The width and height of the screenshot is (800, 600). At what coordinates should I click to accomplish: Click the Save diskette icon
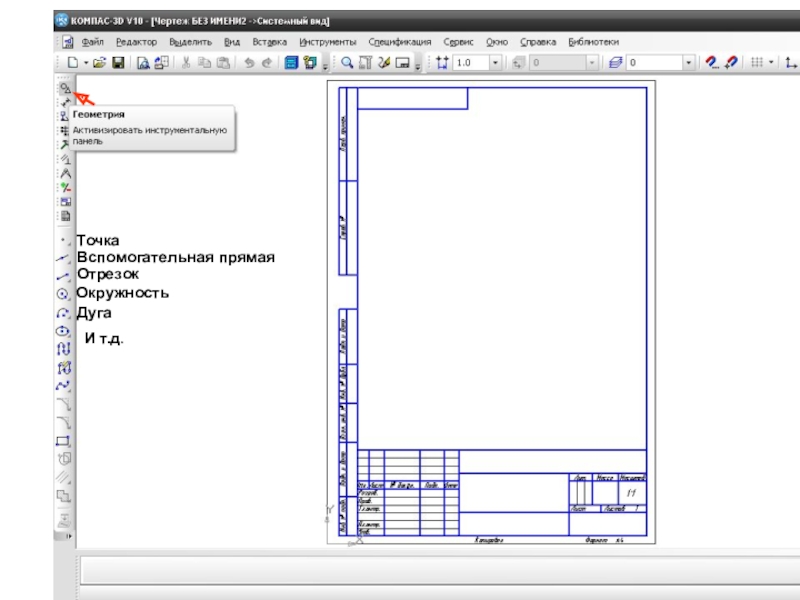(x=118, y=63)
